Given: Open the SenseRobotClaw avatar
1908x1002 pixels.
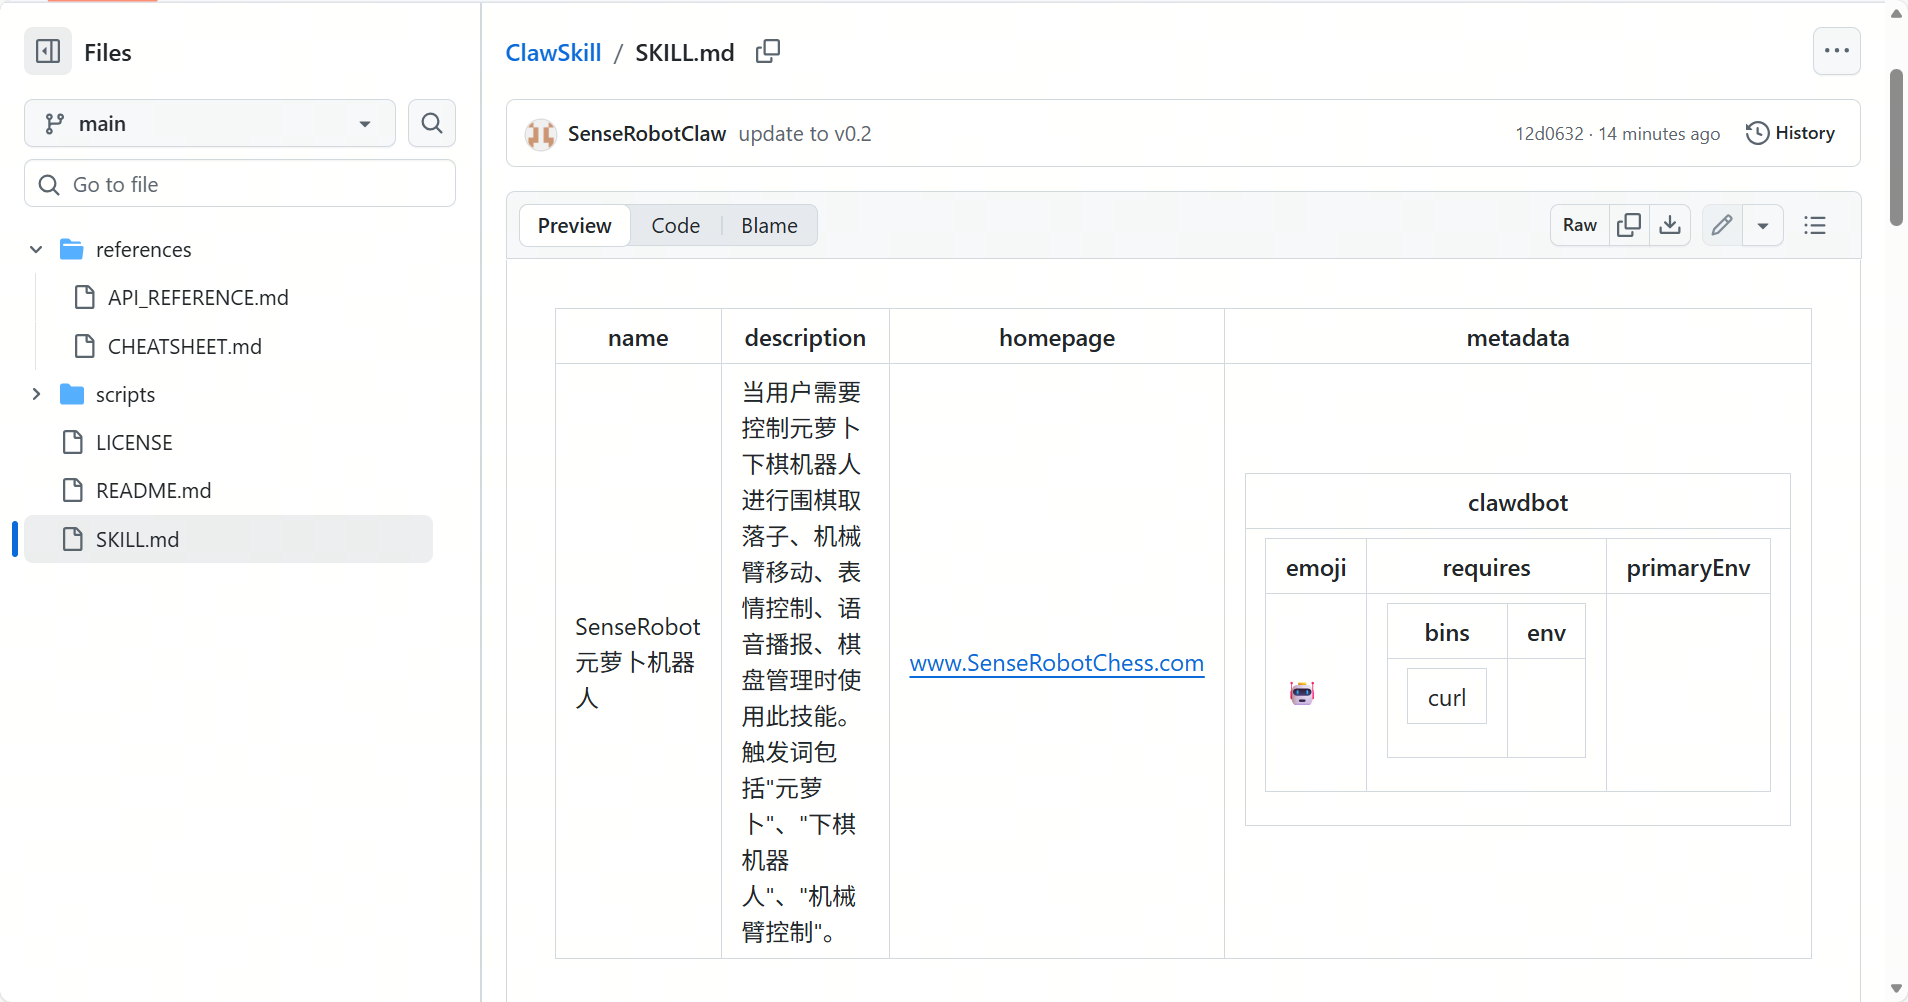Looking at the screenshot, I should [x=541, y=133].
